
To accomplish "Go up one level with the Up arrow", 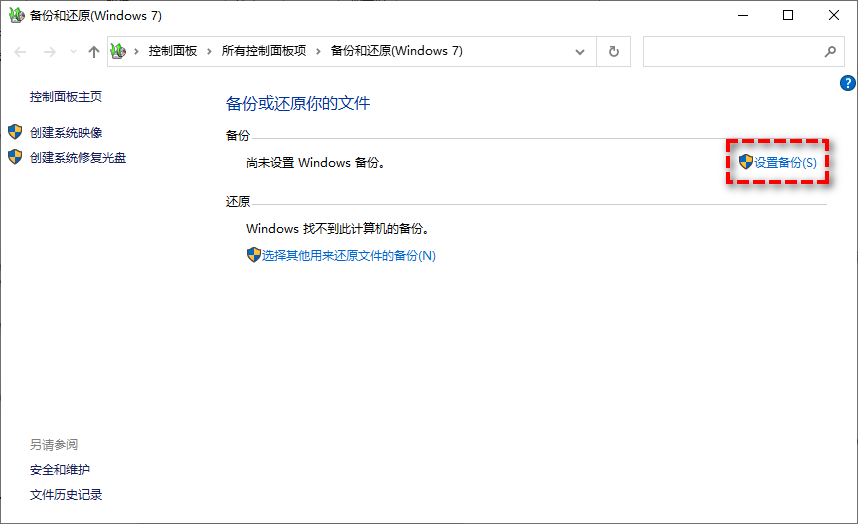I will (94, 52).
